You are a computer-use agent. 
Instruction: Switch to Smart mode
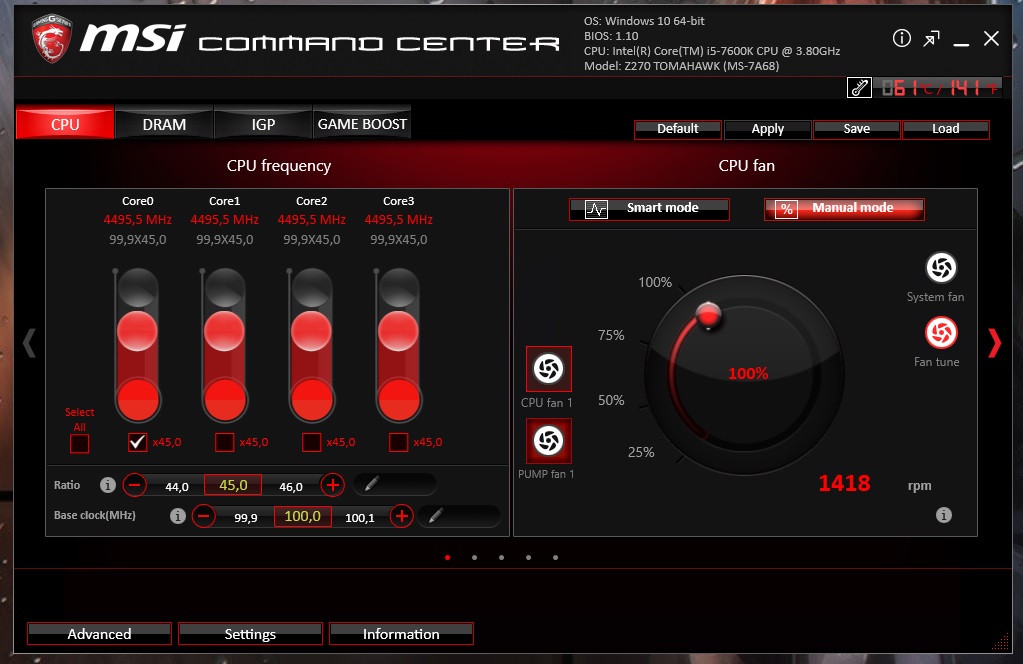649,209
